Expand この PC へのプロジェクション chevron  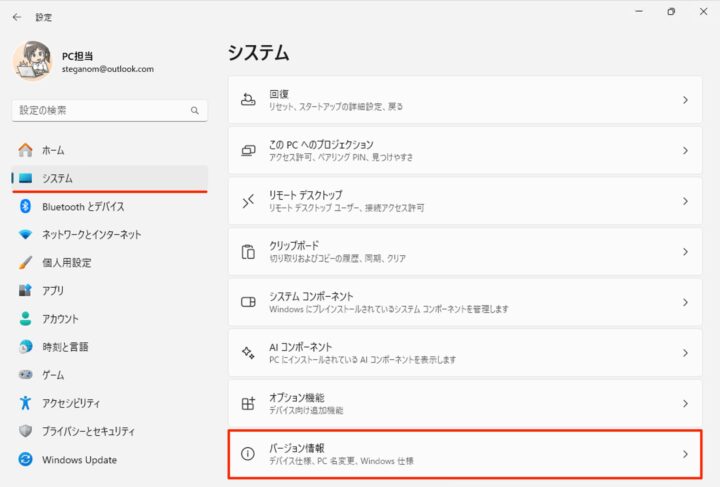685,151
